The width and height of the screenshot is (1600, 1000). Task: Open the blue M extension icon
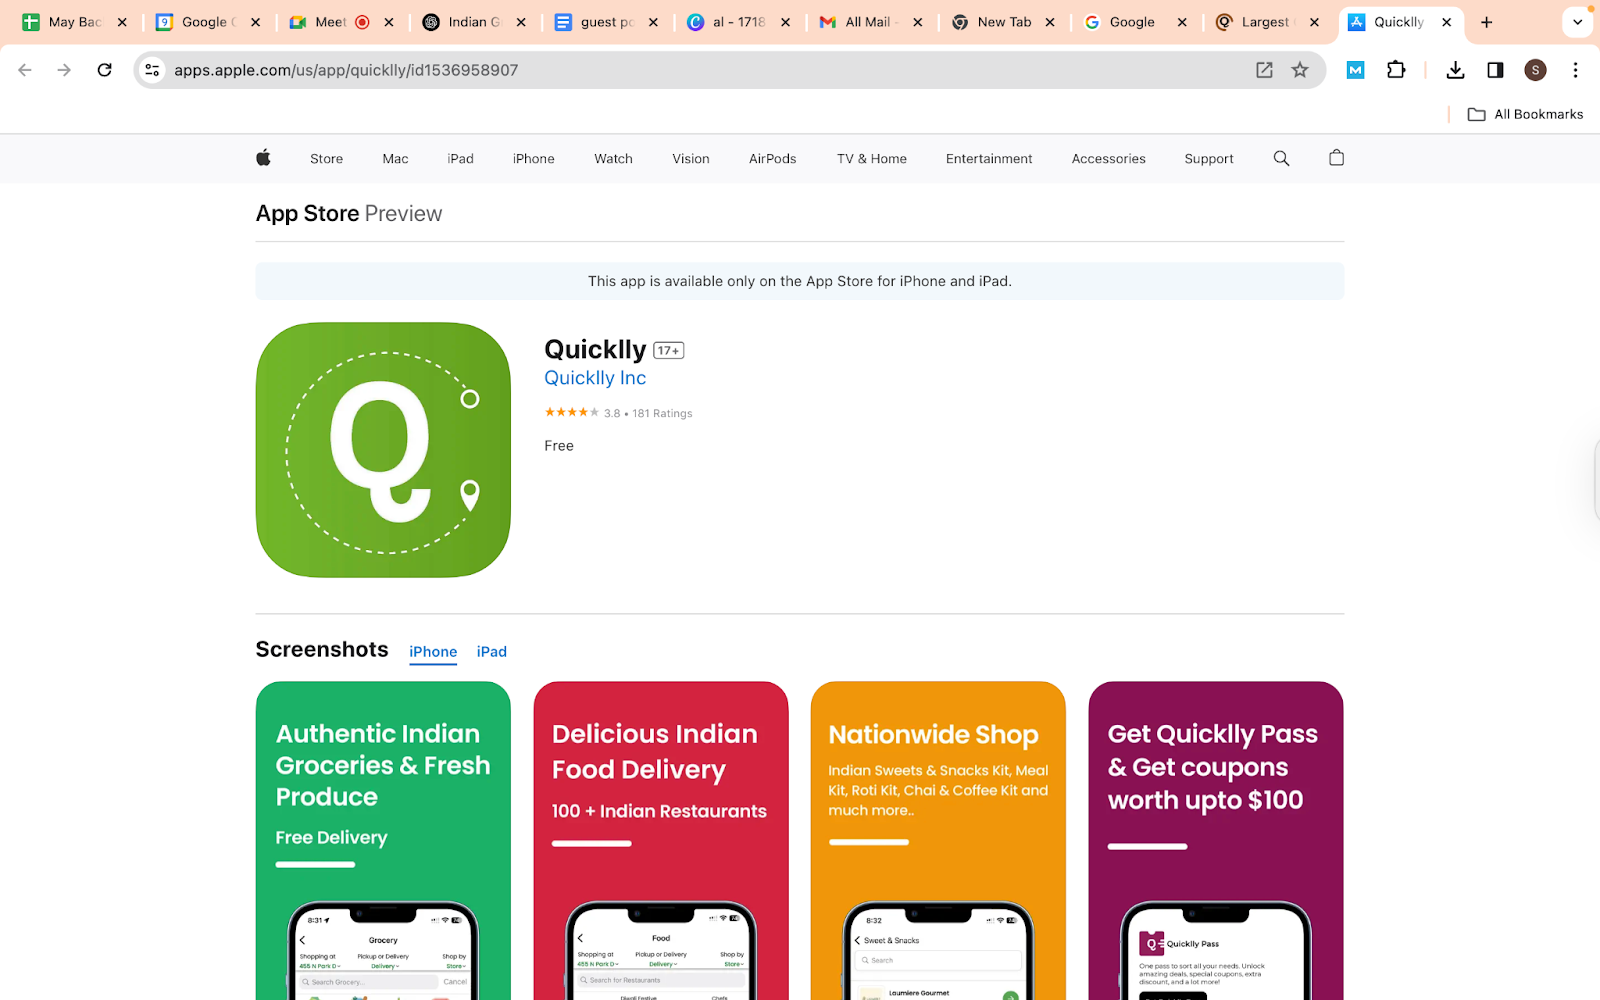coord(1356,70)
